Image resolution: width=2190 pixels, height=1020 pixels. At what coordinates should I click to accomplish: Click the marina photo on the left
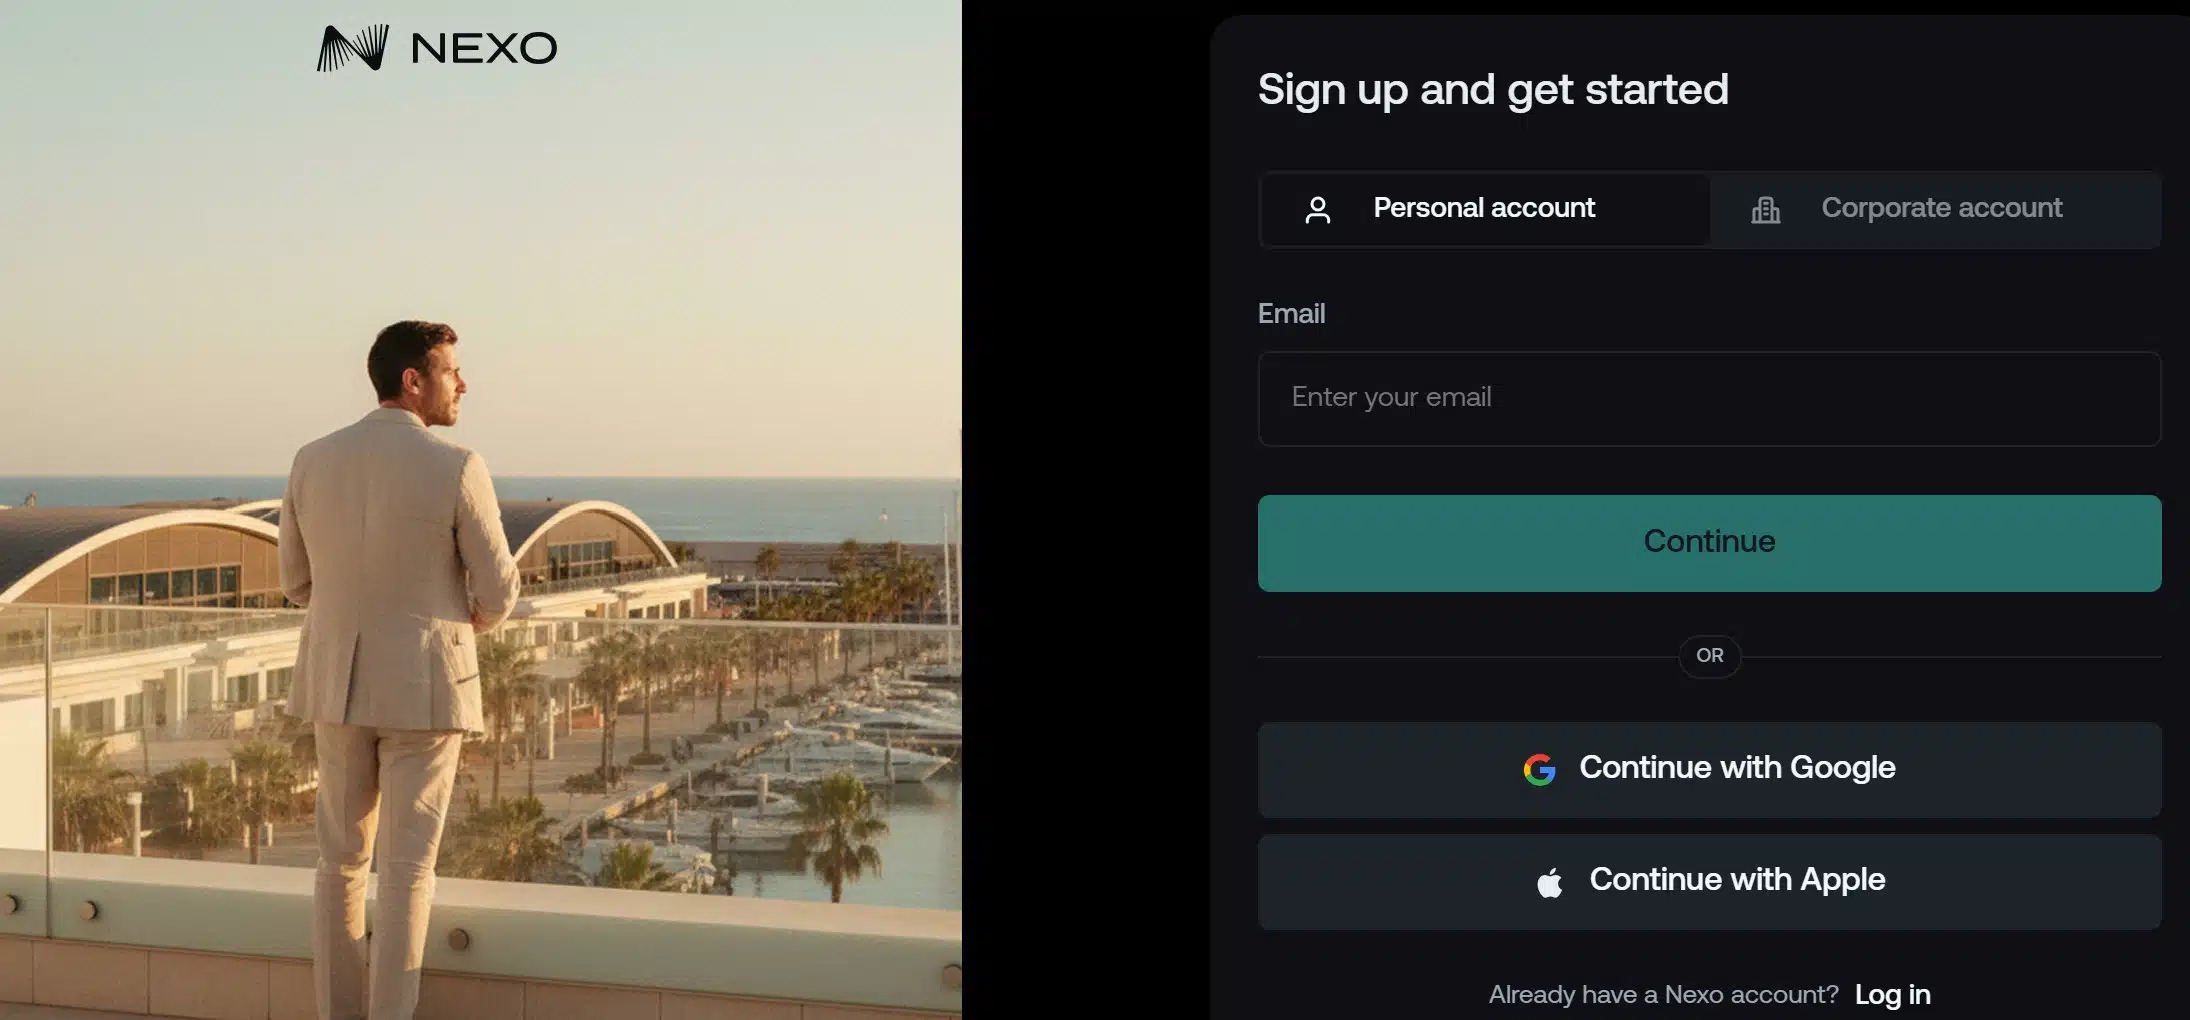pyautogui.click(x=480, y=510)
